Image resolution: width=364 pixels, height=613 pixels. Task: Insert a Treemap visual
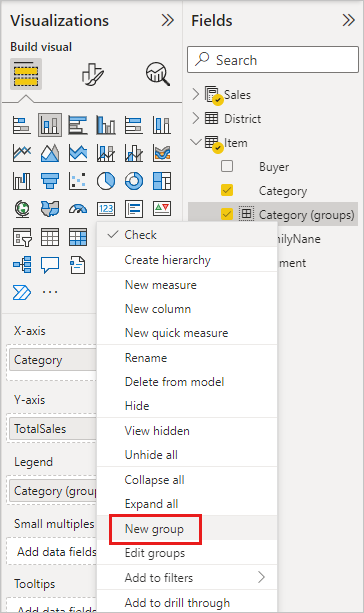tap(161, 181)
